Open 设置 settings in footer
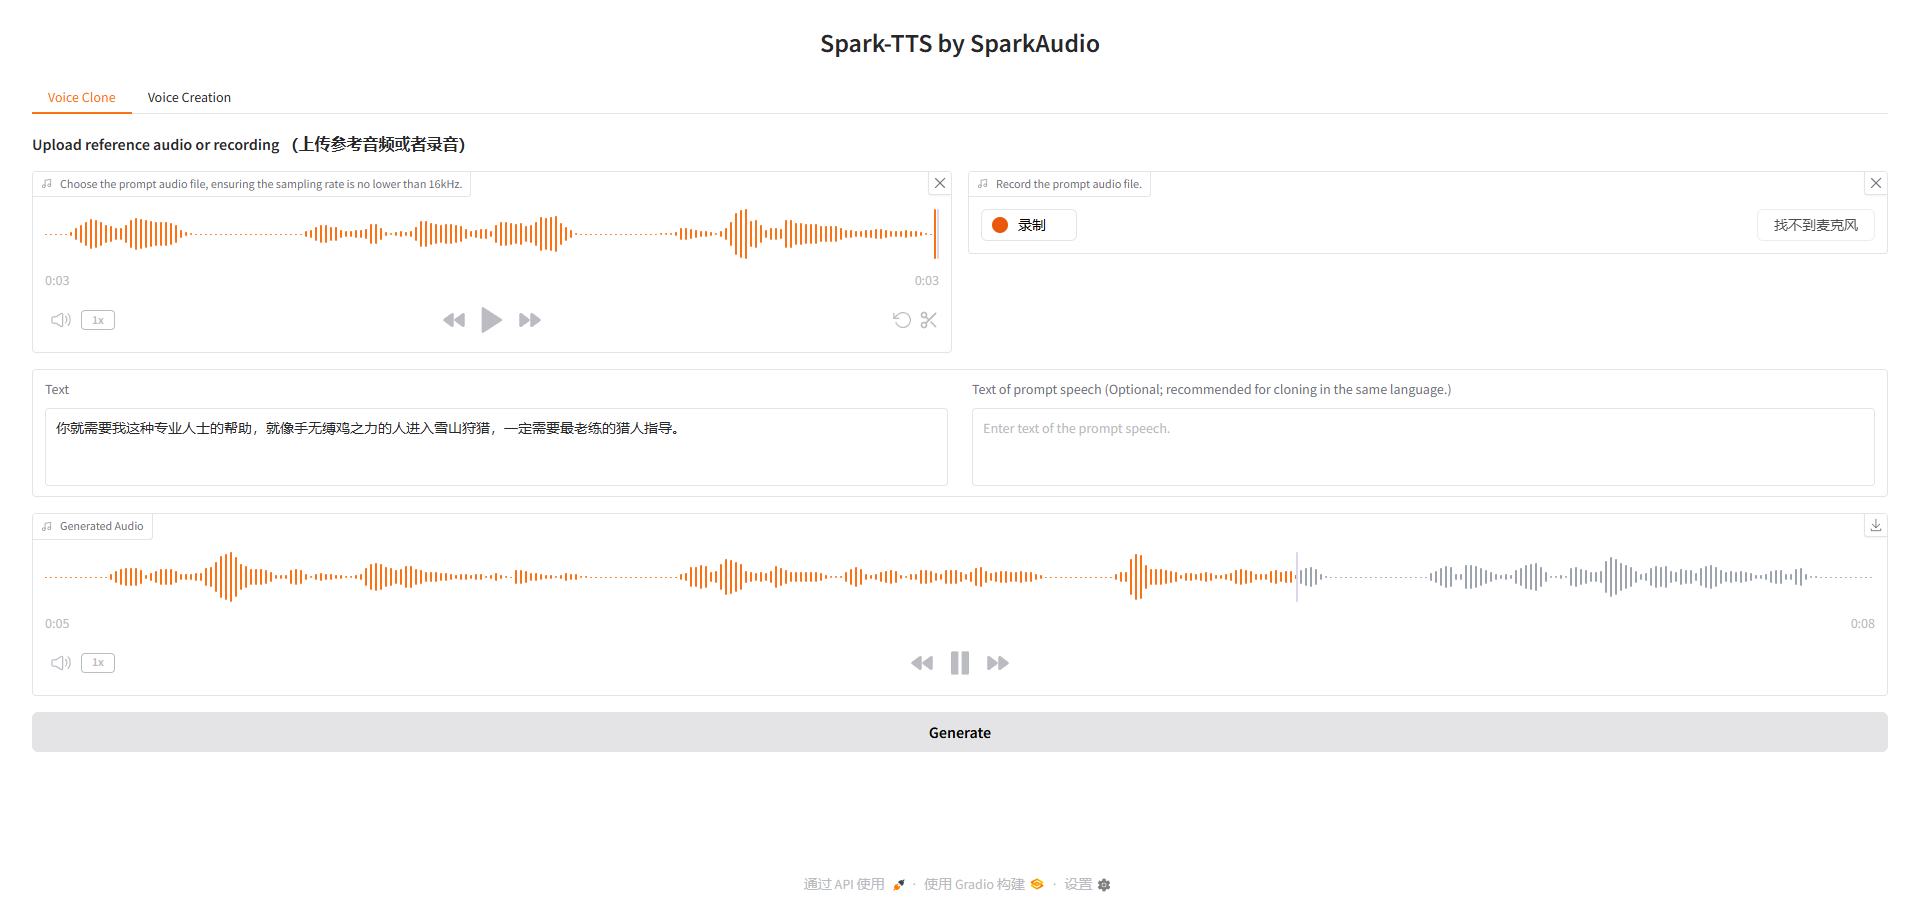The image size is (1920, 911). 1087,884
